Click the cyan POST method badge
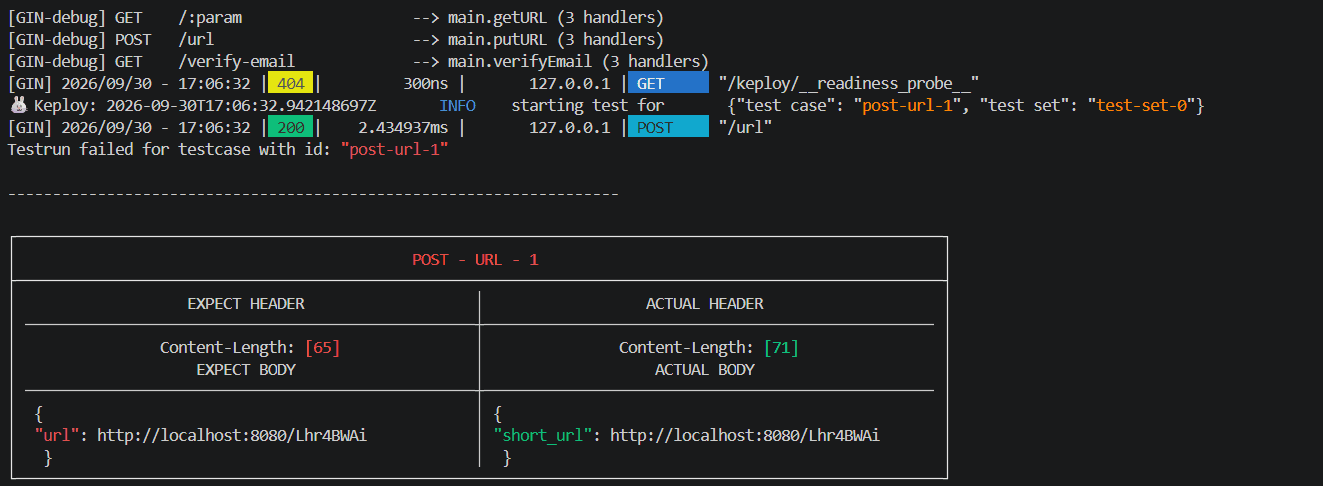The image size is (1323, 486). pos(667,127)
